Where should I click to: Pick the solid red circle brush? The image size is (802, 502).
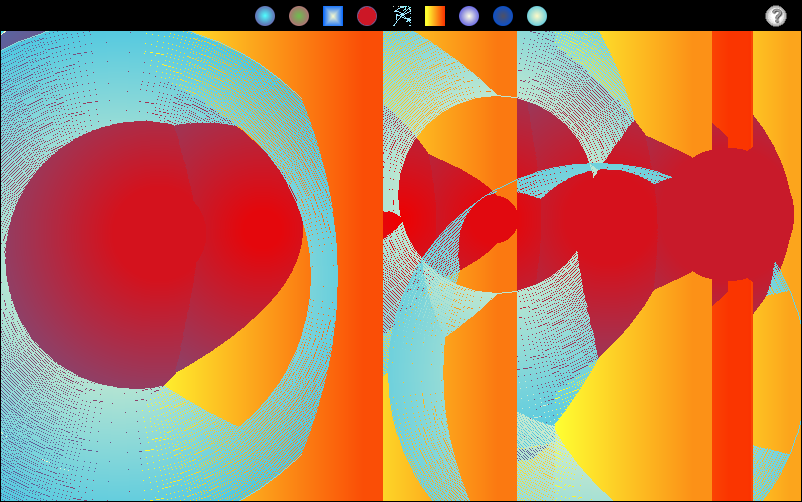(x=367, y=16)
